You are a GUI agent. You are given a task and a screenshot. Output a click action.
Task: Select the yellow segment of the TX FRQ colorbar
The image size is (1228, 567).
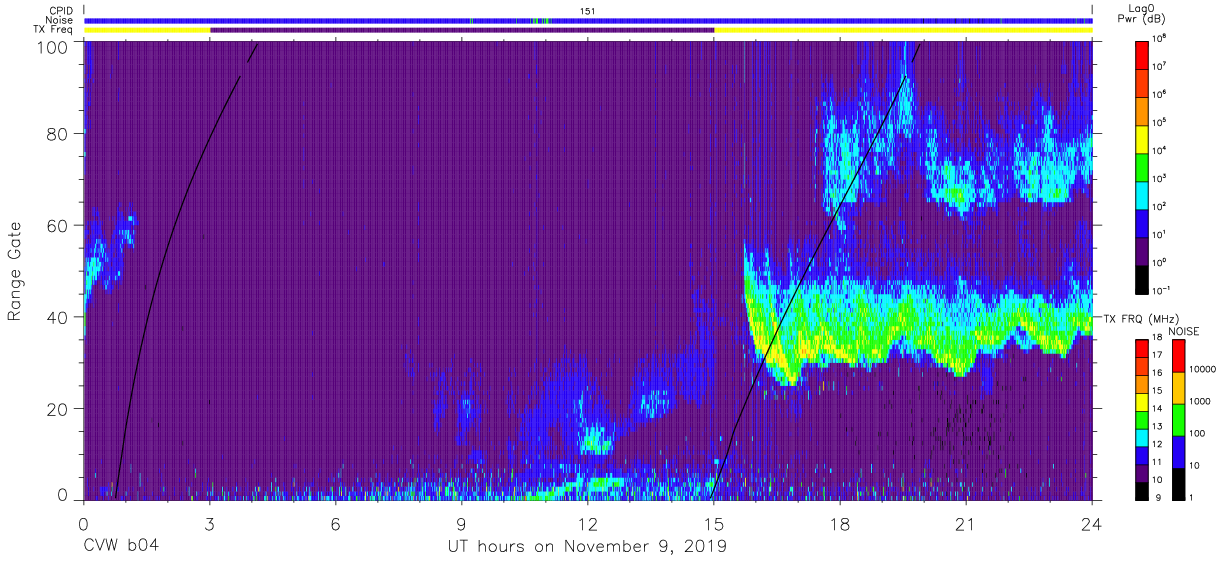(1143, 402)
